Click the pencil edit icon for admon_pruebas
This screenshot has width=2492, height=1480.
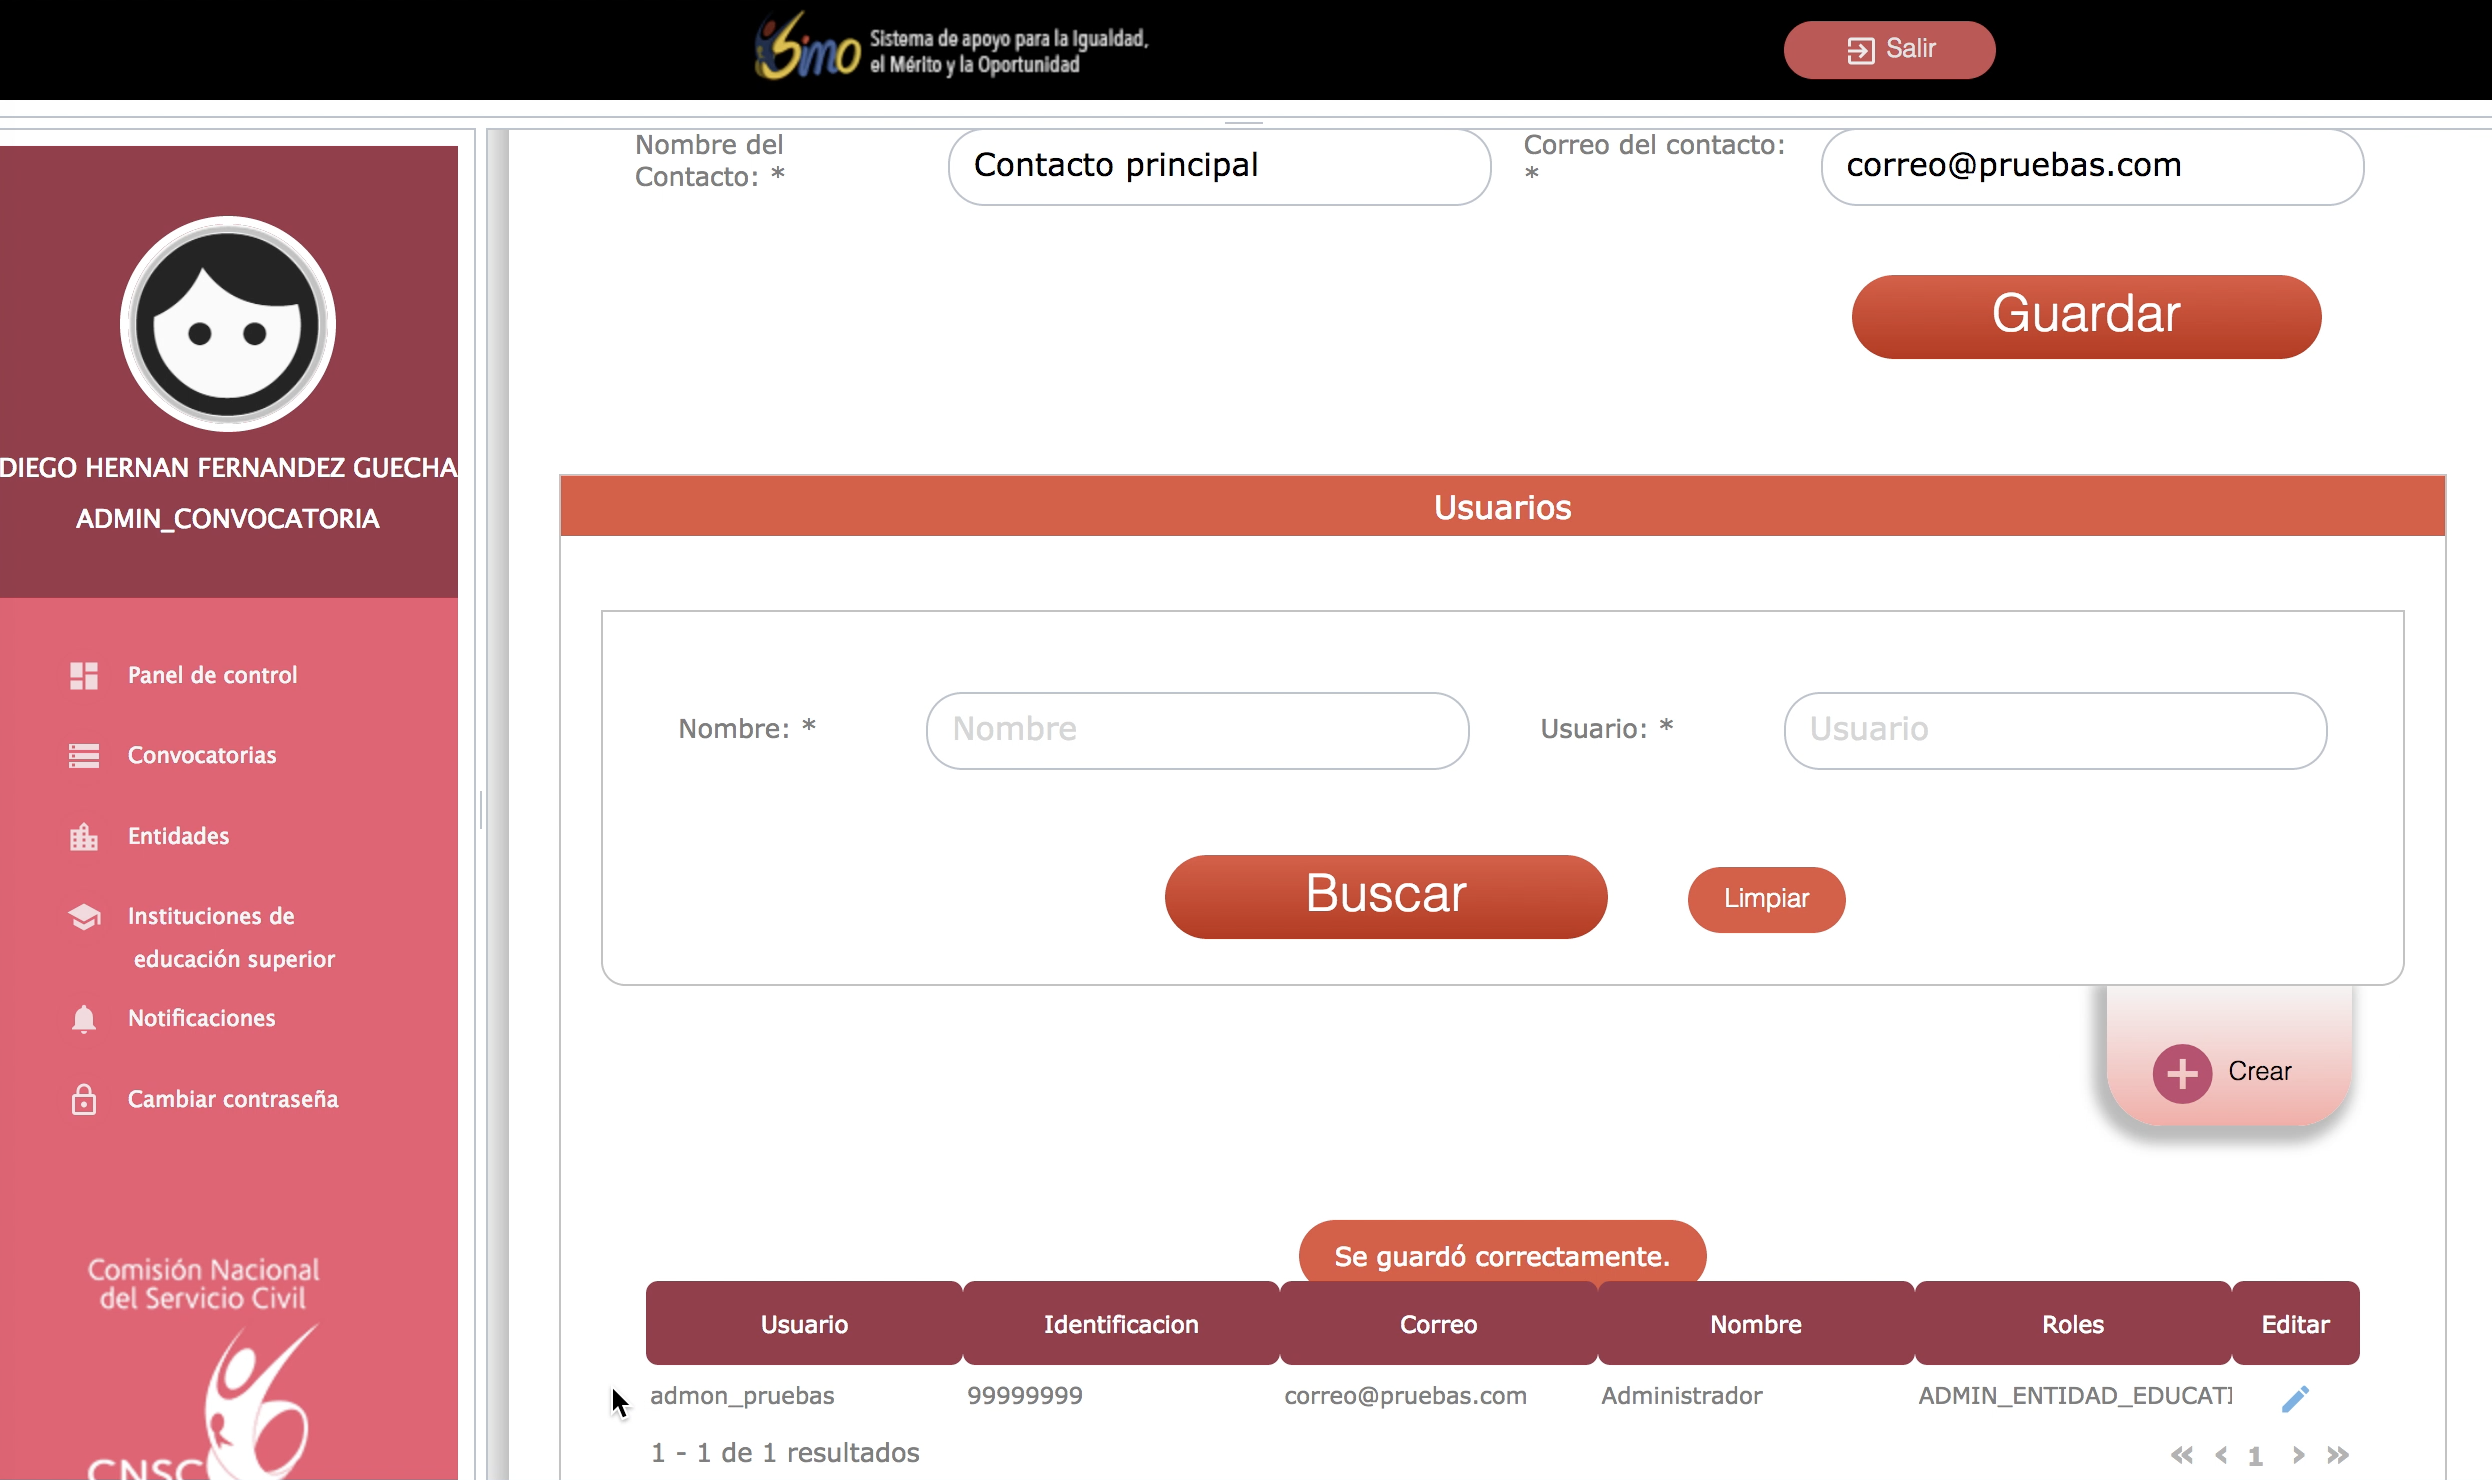2295,1398
